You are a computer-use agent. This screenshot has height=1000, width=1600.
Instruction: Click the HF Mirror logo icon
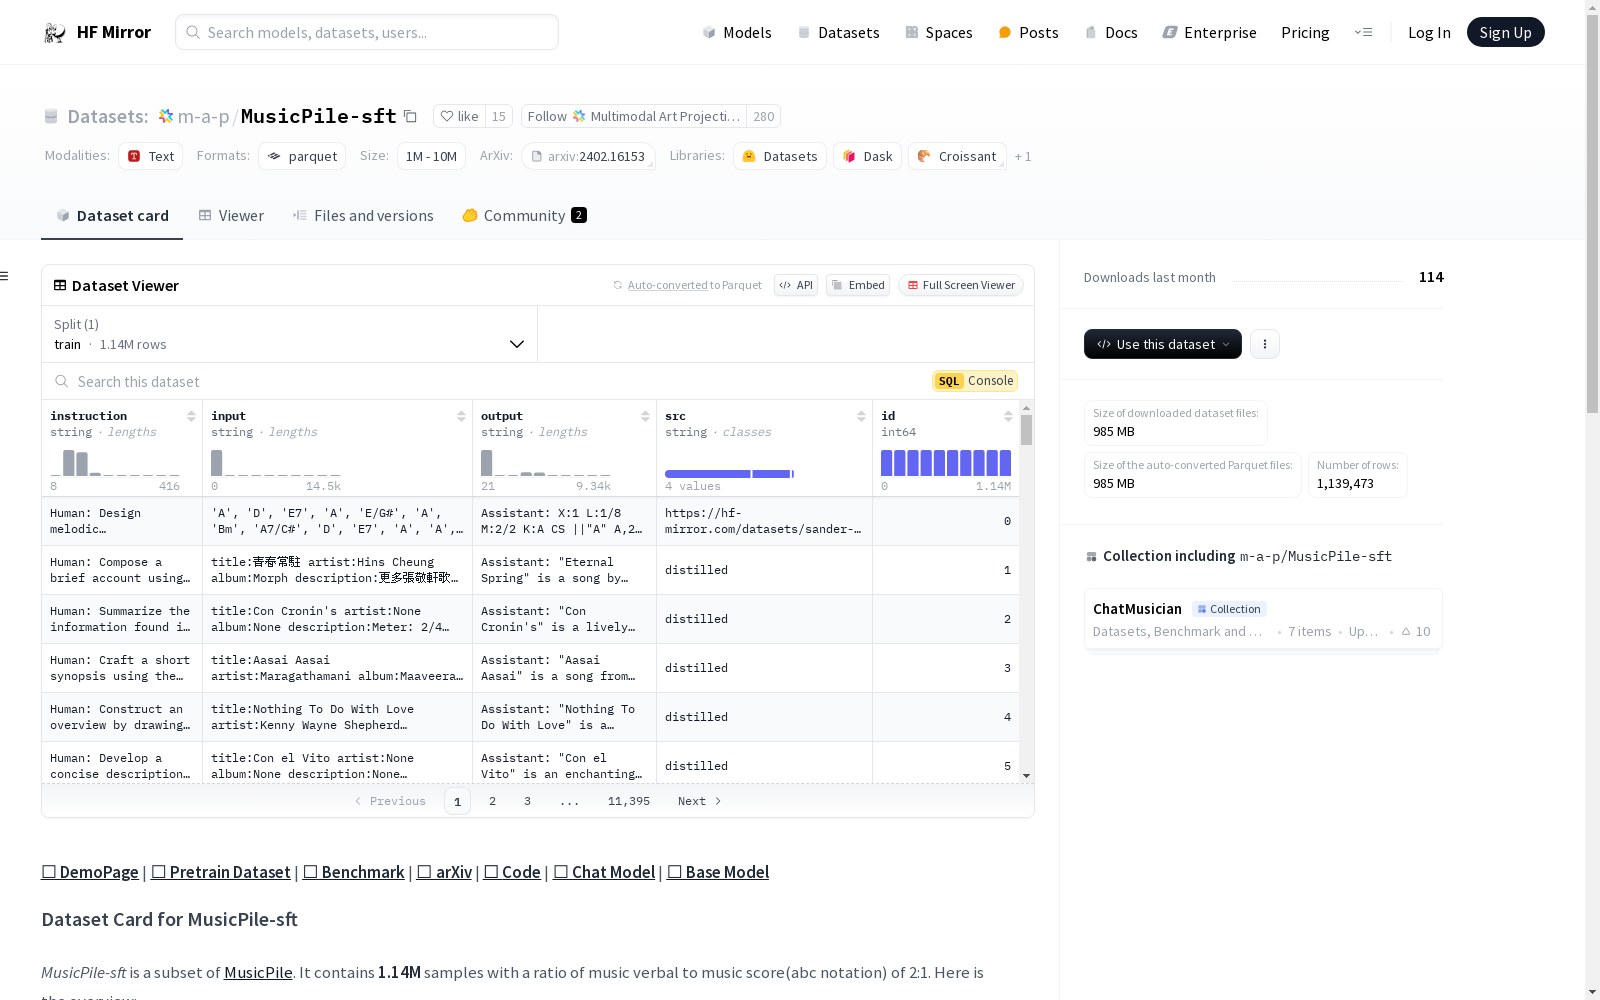54,33
